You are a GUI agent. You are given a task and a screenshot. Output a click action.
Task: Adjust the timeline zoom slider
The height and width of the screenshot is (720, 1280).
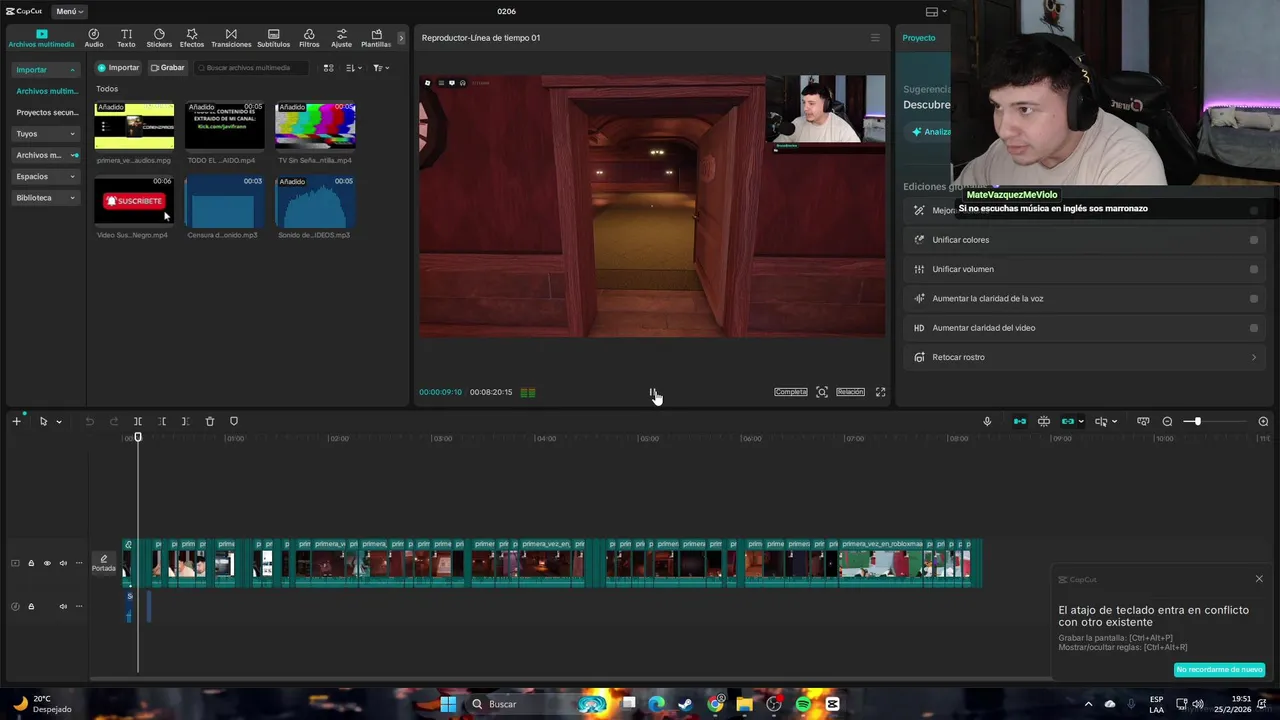pyautogui.click(x=1197, y=421)
